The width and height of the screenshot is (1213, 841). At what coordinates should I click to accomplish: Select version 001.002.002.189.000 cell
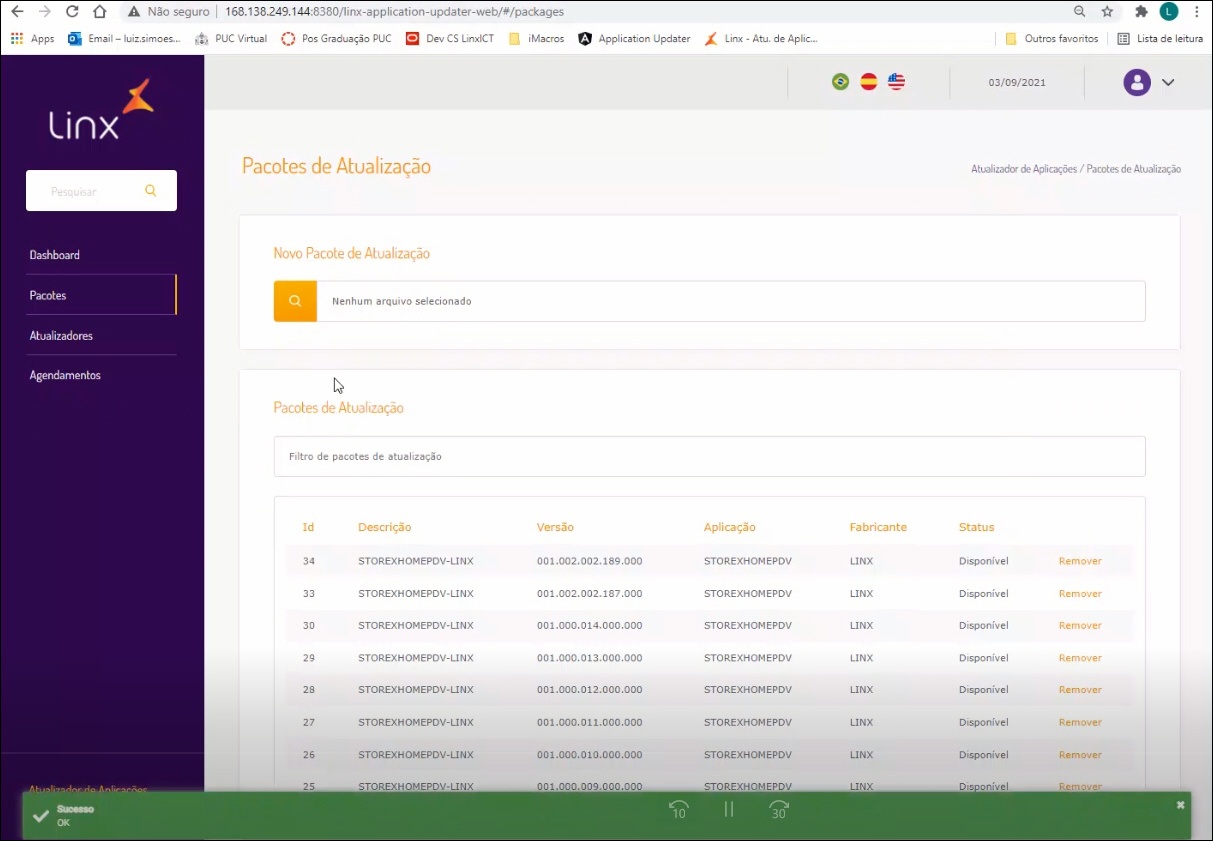pos(589,561)
